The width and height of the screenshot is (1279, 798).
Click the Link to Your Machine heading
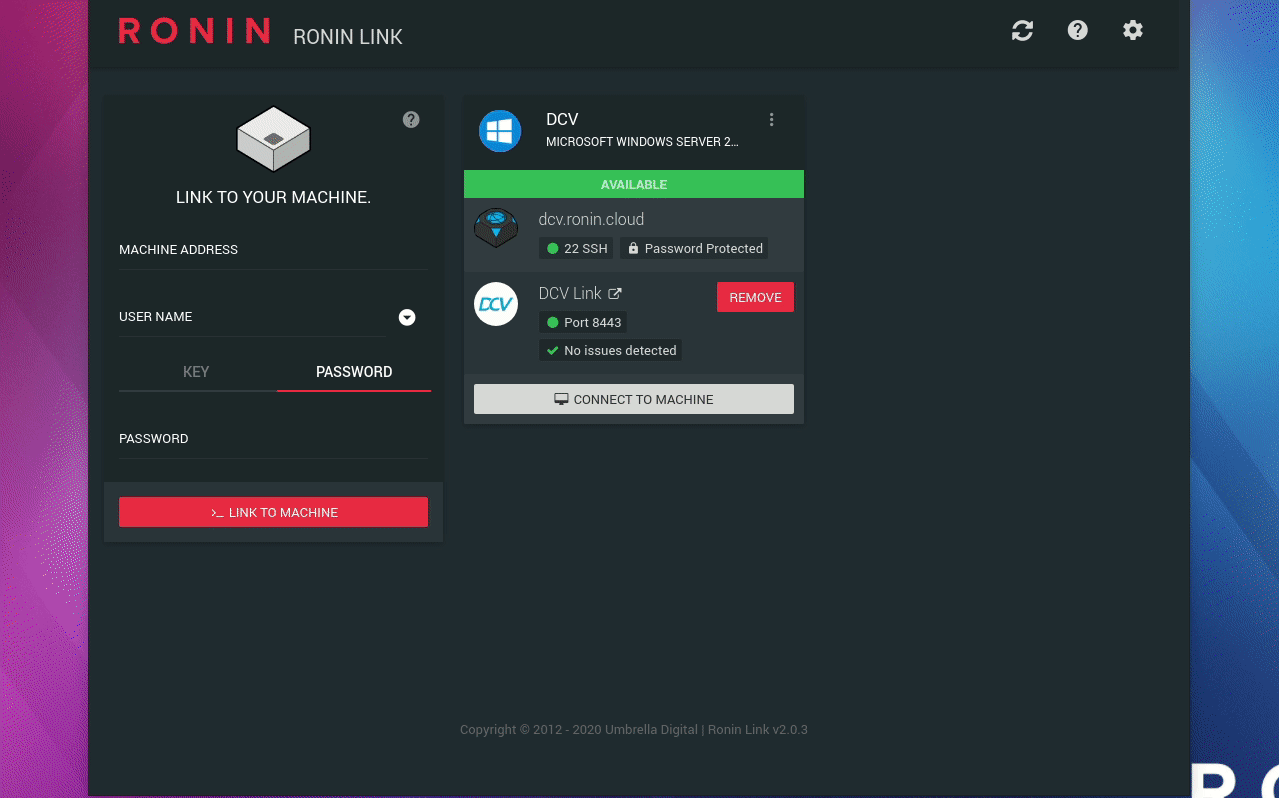click(273, 198)
